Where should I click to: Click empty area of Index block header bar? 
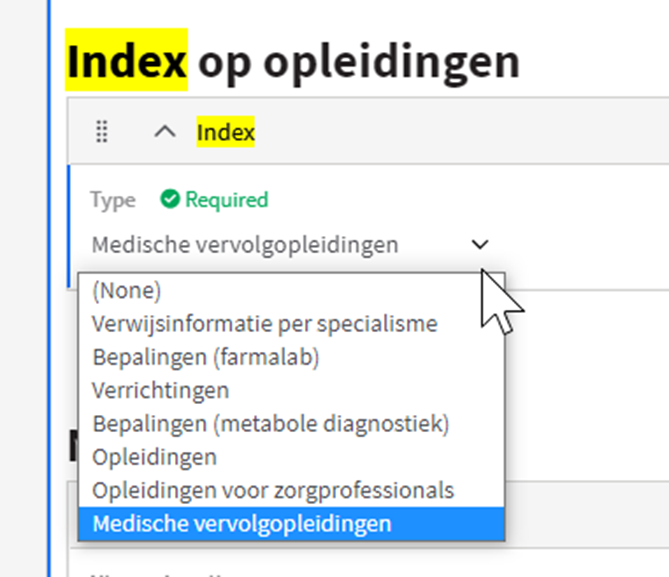pos(450,131)
